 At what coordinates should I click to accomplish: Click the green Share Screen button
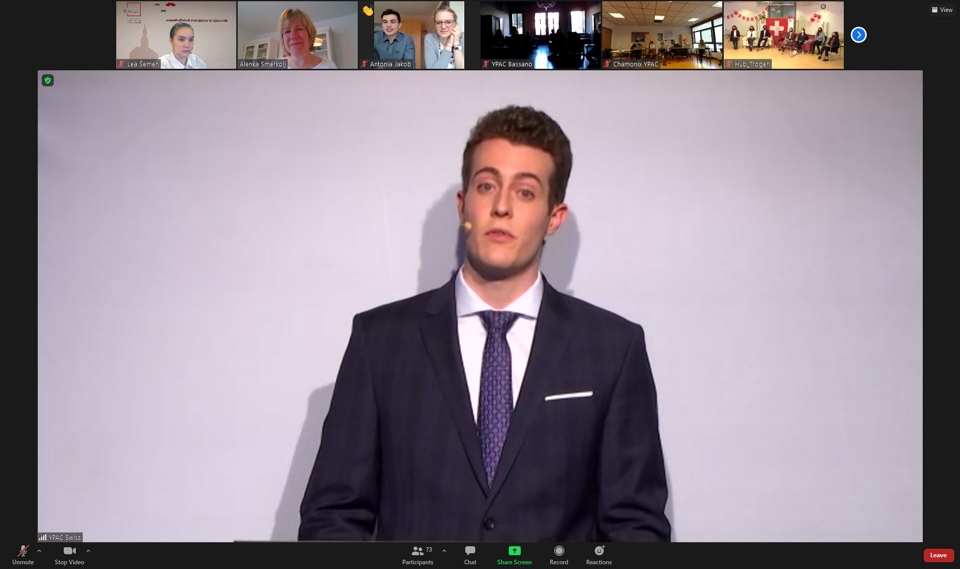click(514, 554)
